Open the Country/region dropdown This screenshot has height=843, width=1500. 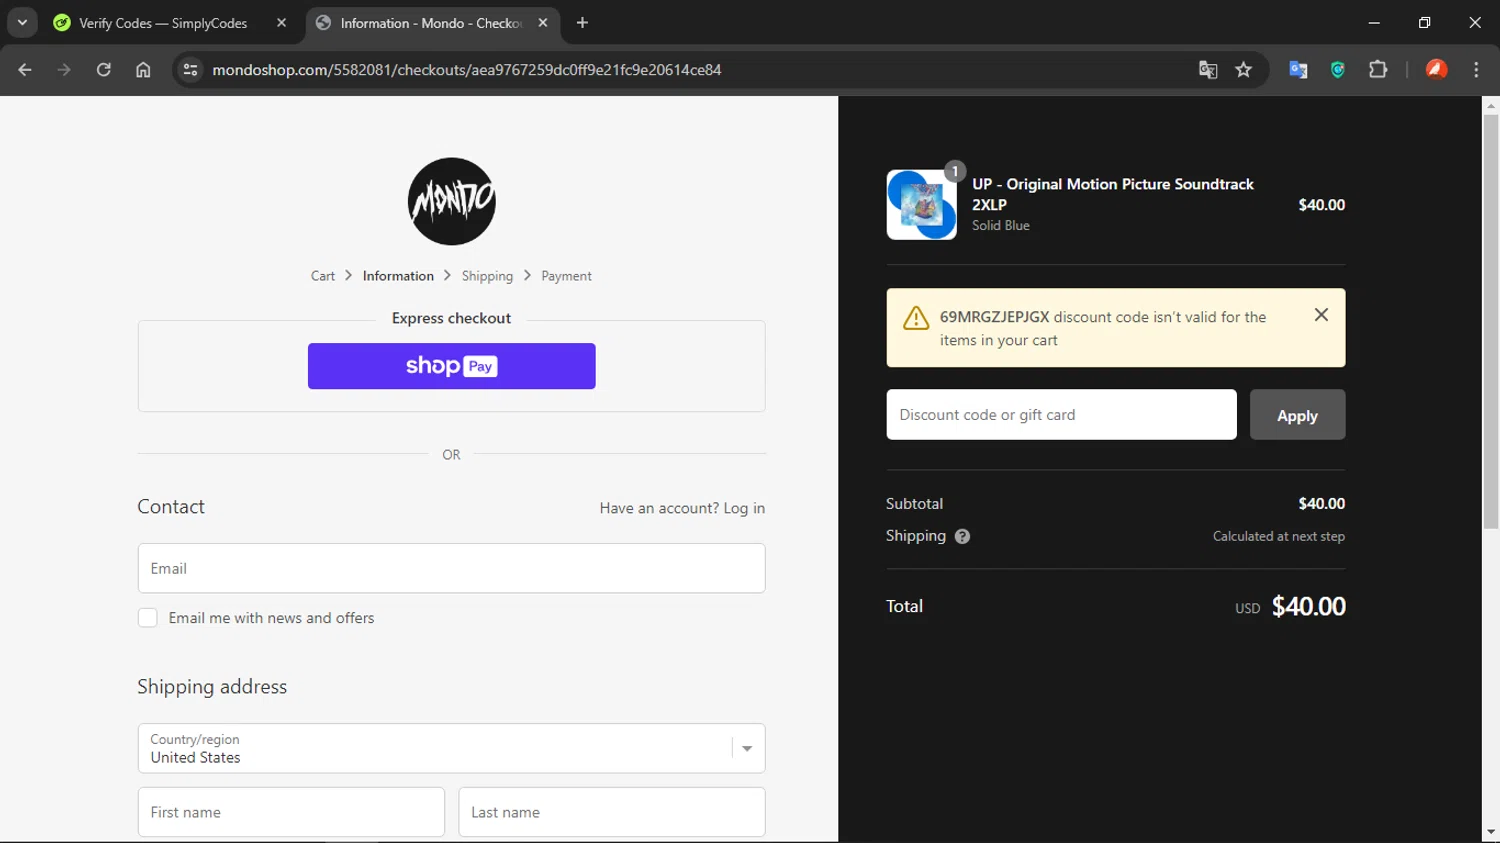(x=452, y=748)
